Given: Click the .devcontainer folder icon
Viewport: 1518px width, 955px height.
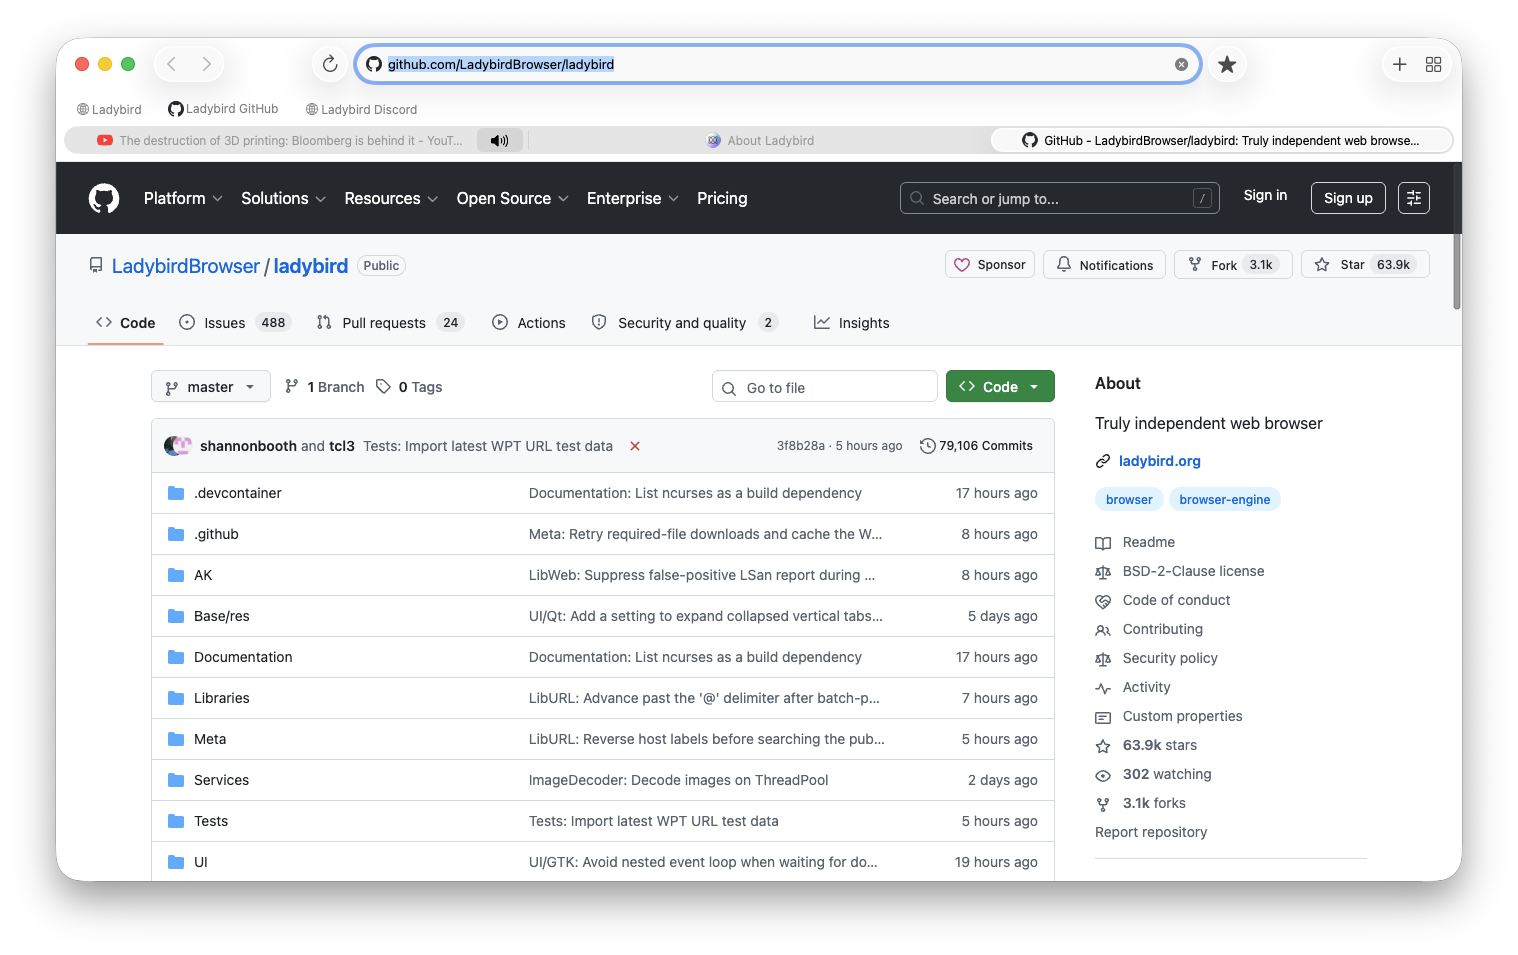Looking at the screenshot, I should (176, 493).
